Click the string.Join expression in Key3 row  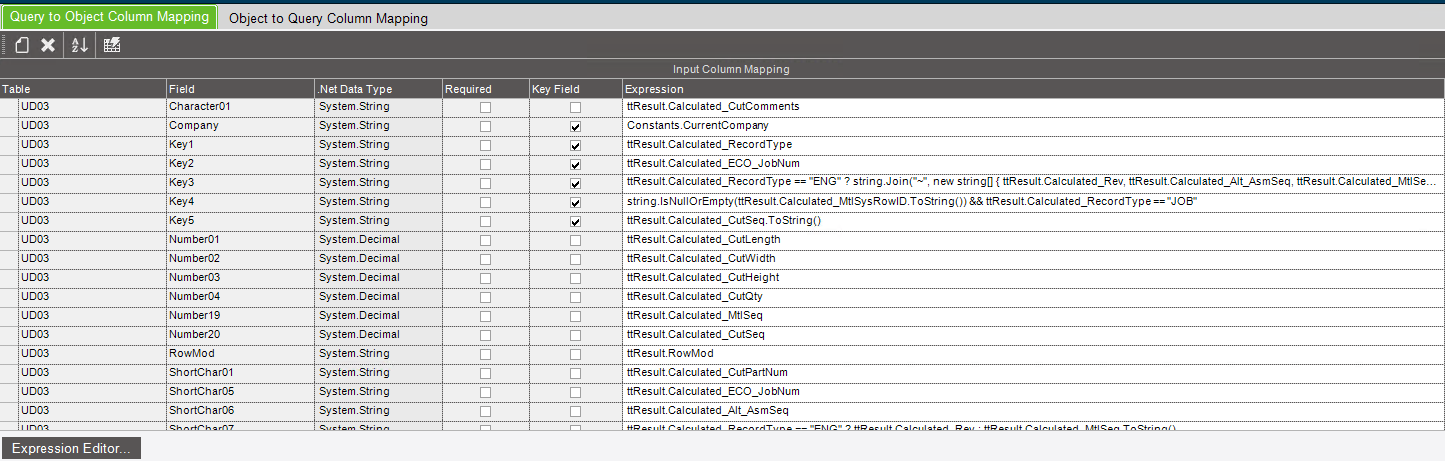(x=1033, y=183)
